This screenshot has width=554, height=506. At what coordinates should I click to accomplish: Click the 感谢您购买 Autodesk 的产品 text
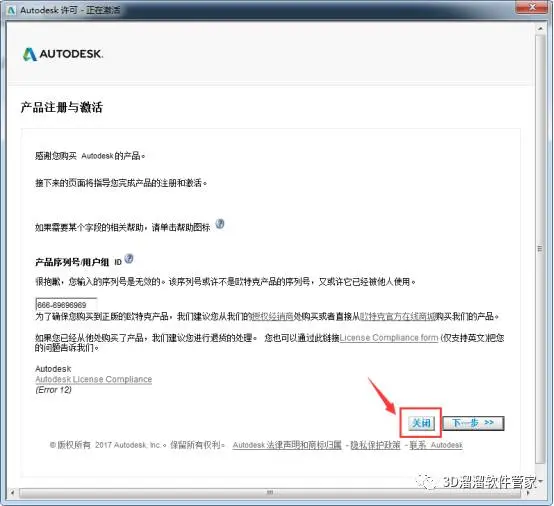click(x=90, y=156)
